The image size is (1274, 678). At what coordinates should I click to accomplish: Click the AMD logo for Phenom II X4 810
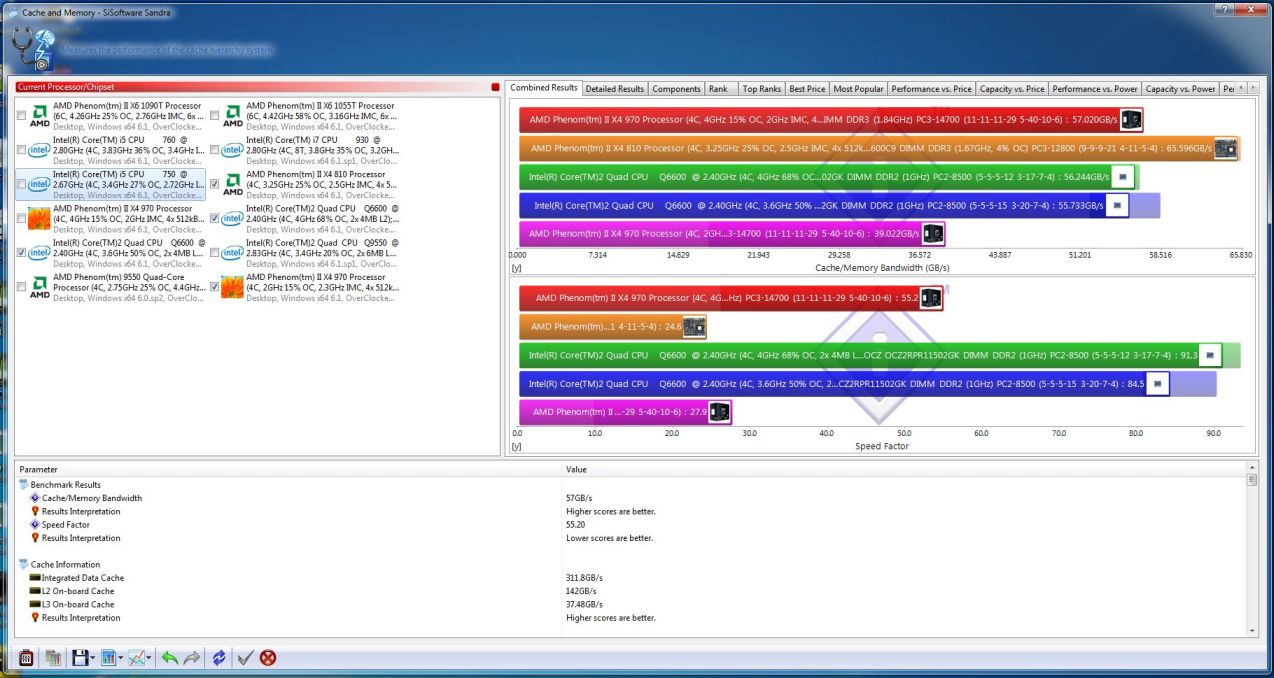233,184
